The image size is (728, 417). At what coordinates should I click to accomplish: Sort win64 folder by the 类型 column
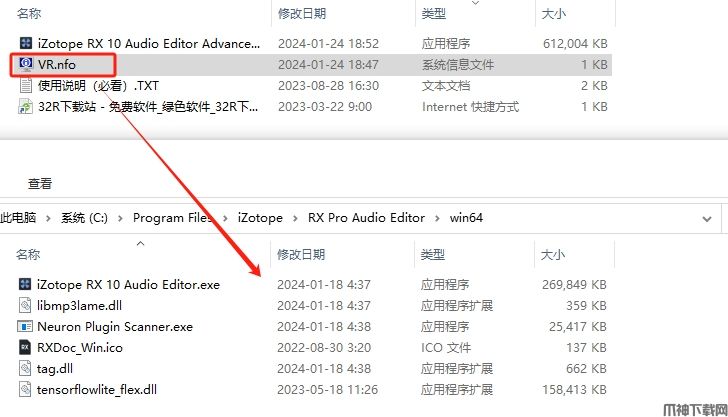click(433, 254)
